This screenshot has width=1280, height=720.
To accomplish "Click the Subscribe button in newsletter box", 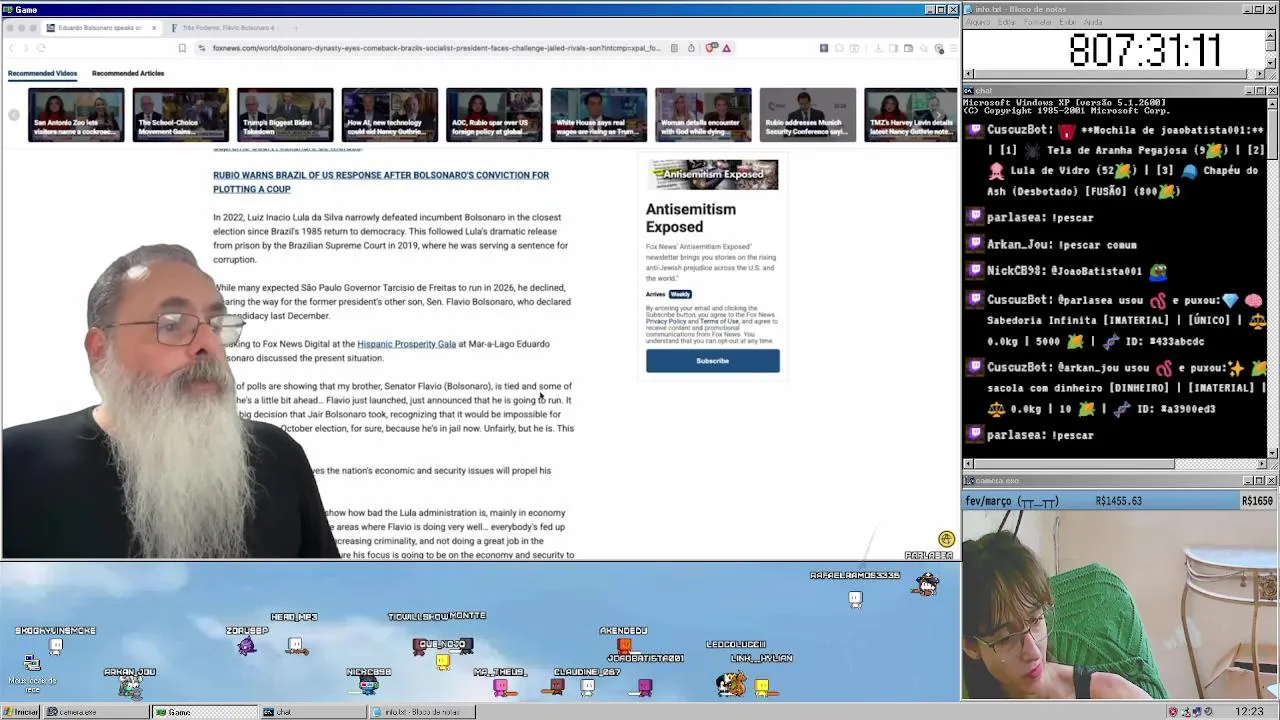I will click(x=712, y=361).
